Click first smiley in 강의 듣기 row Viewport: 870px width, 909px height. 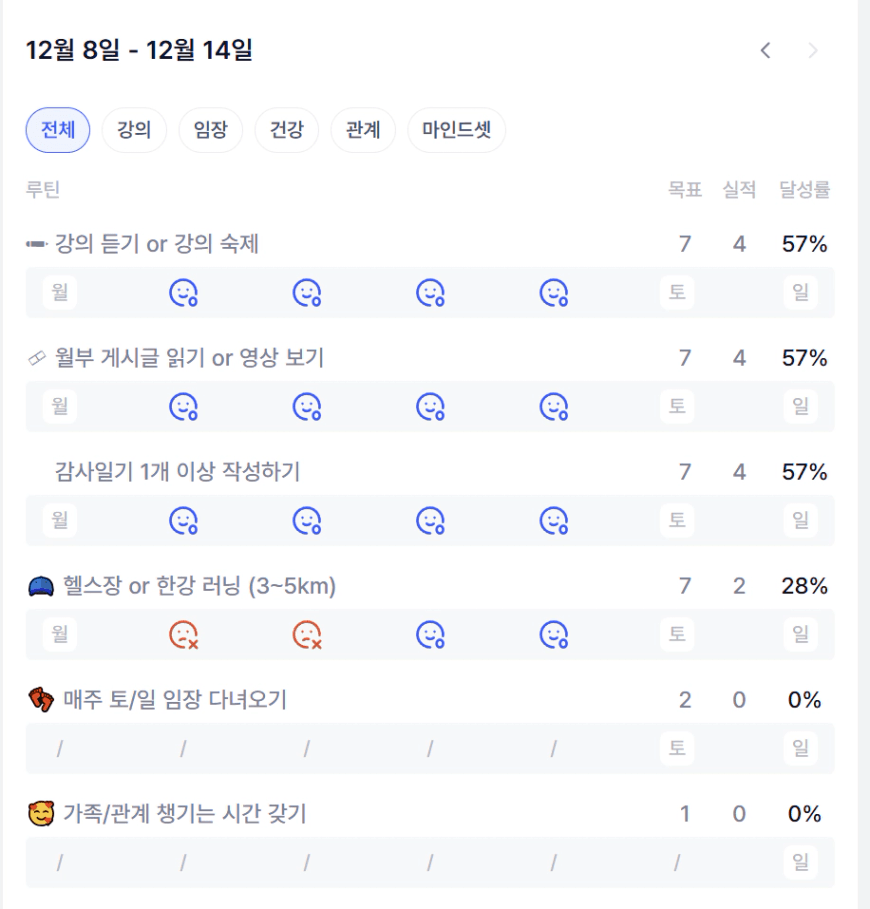(x=183, y=293)
